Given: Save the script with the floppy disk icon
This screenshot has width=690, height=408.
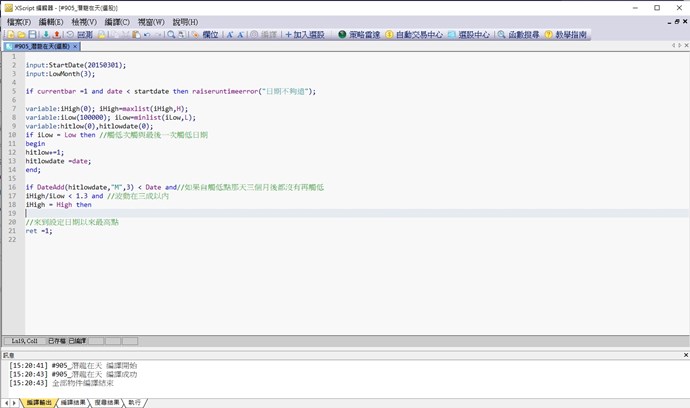Looking at the screenshot, I should click(x=33, y=34).
